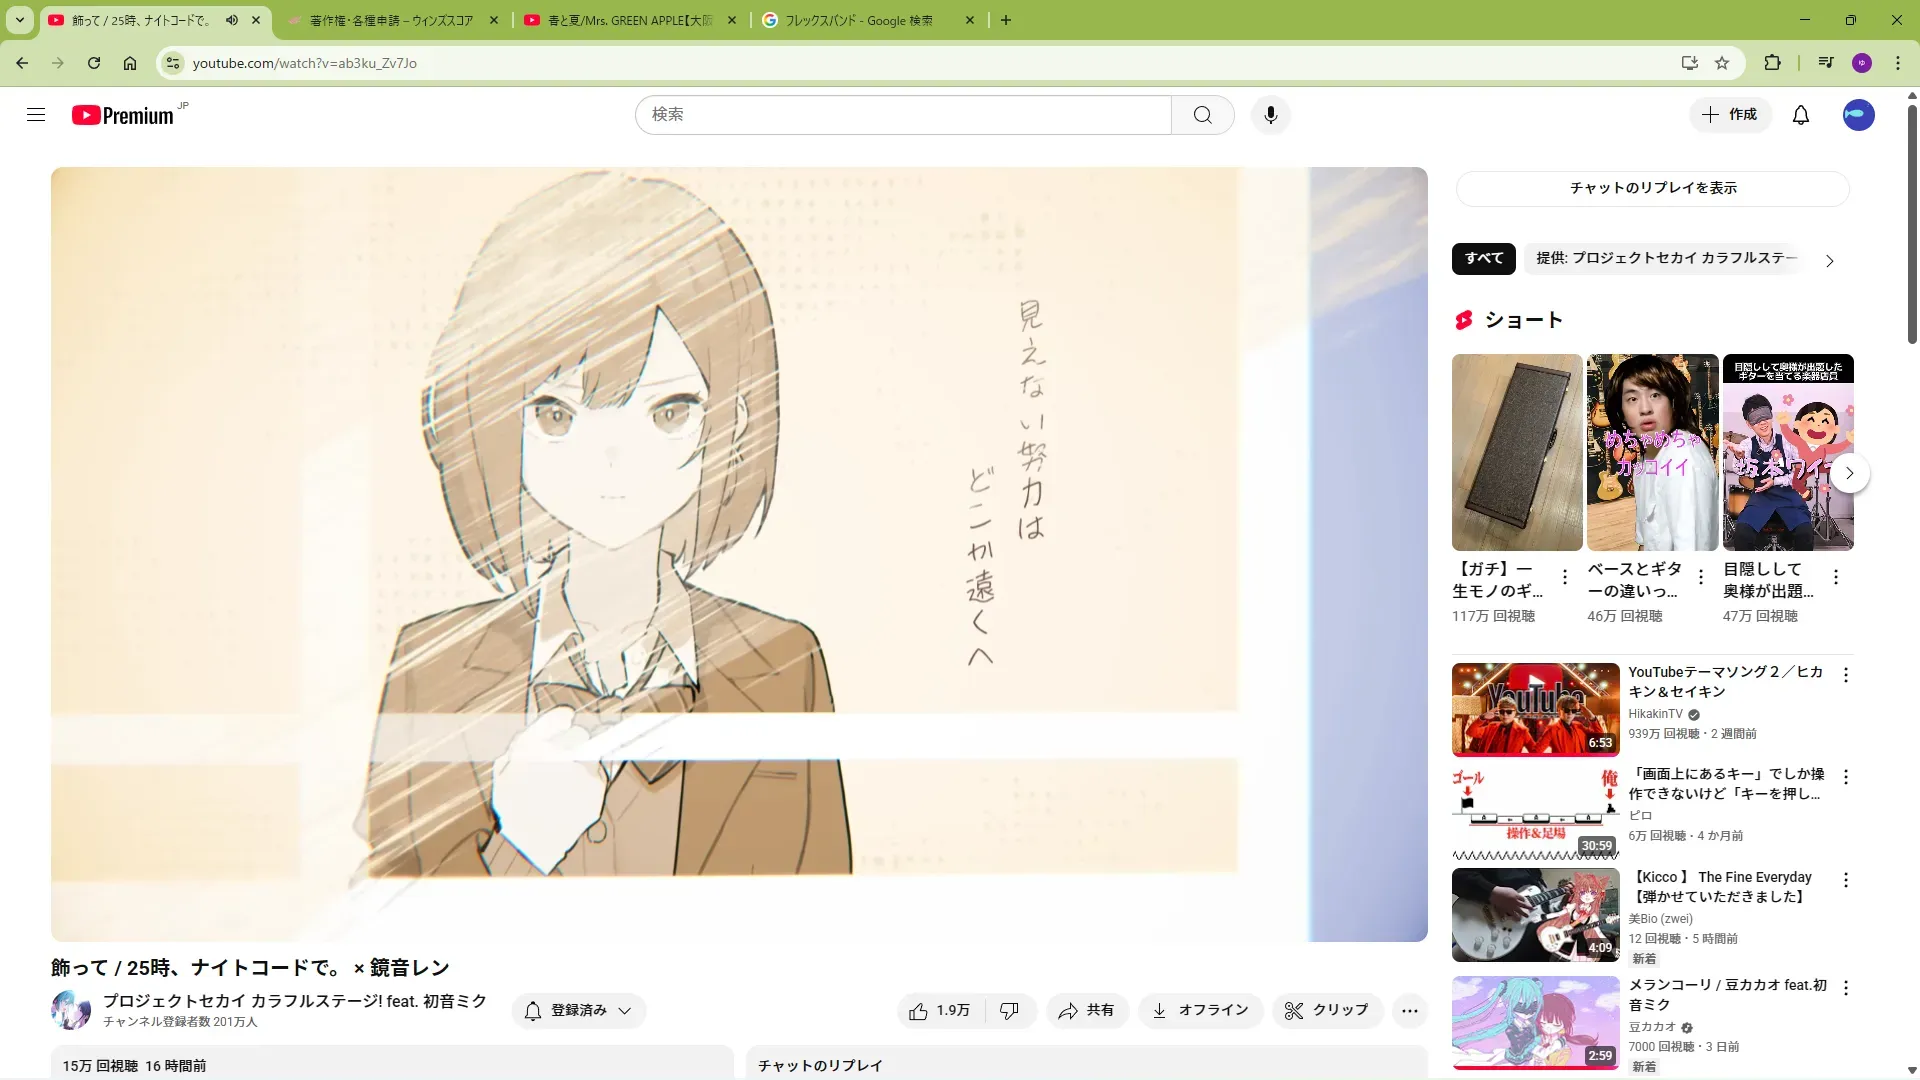Open more actions ellipsis below video
Viewport: 1920px width, 1080px height.
[x=1409, y=1011]
